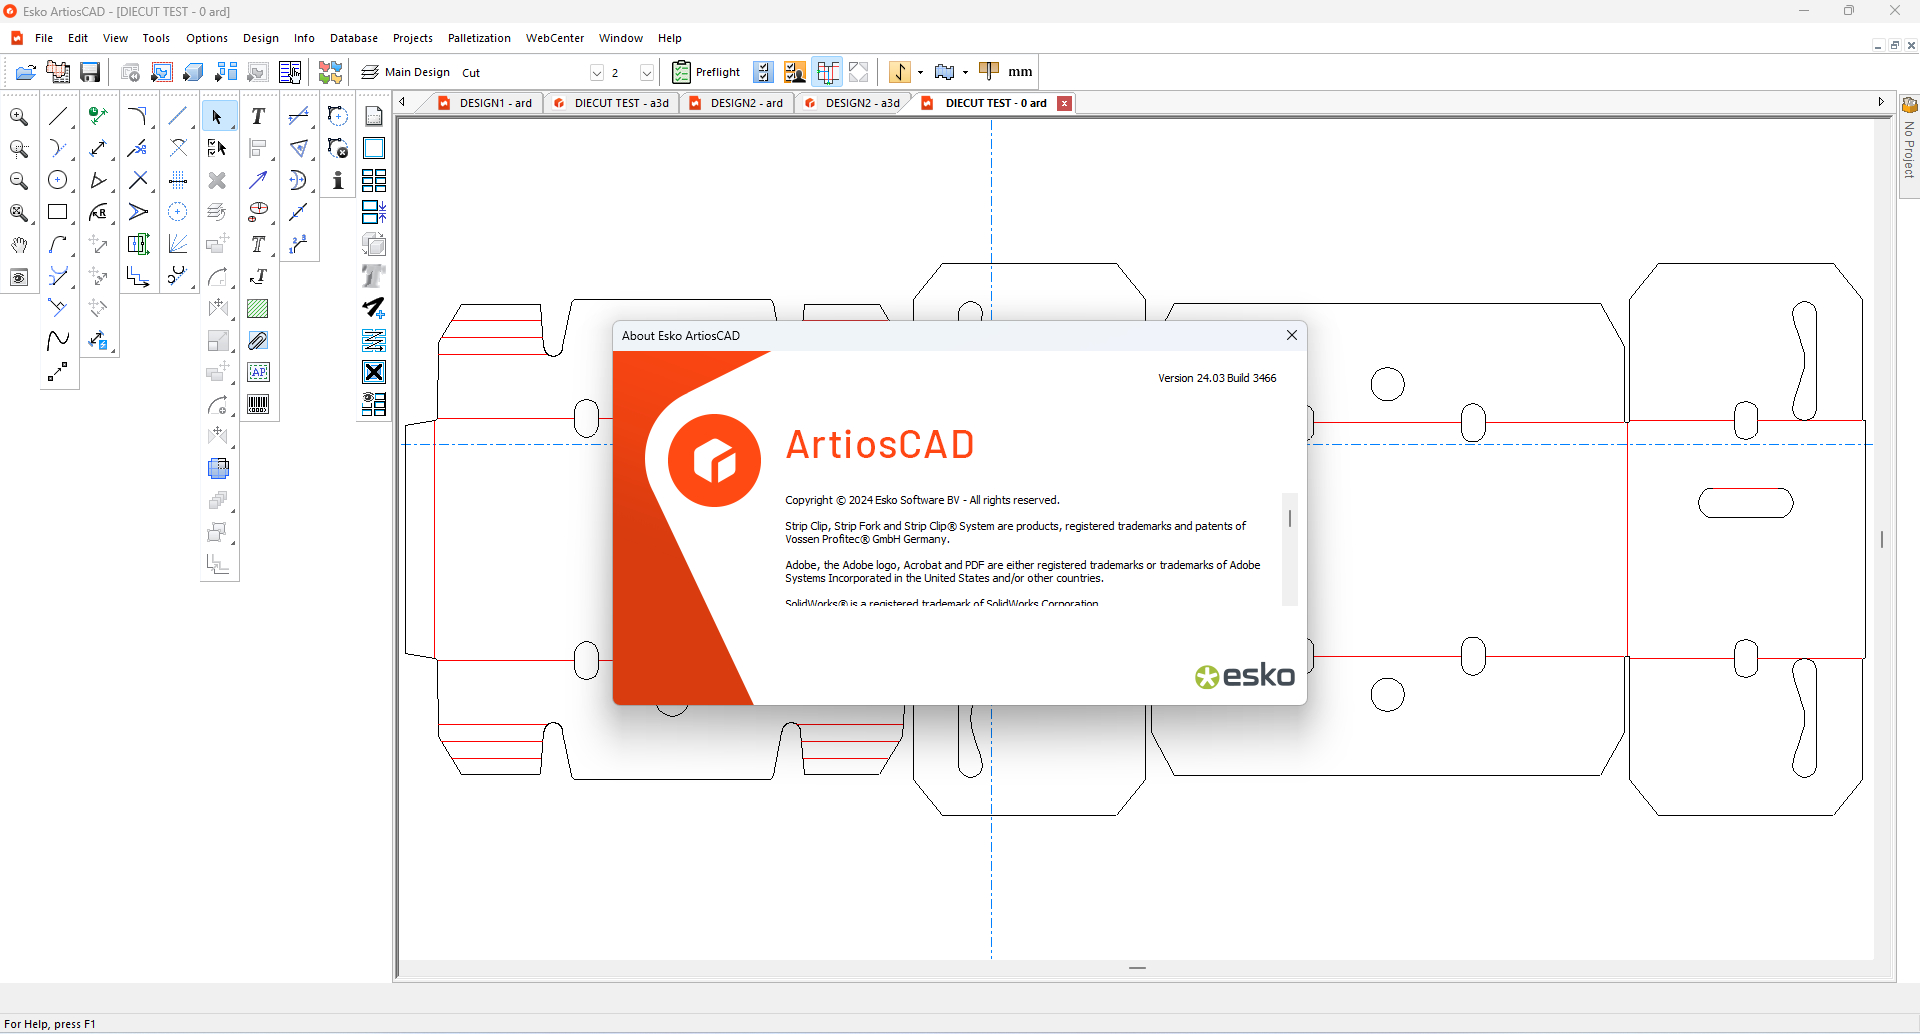Open the Information i tool
This screenshot has height=1034, width=1920.
point(338,181)
